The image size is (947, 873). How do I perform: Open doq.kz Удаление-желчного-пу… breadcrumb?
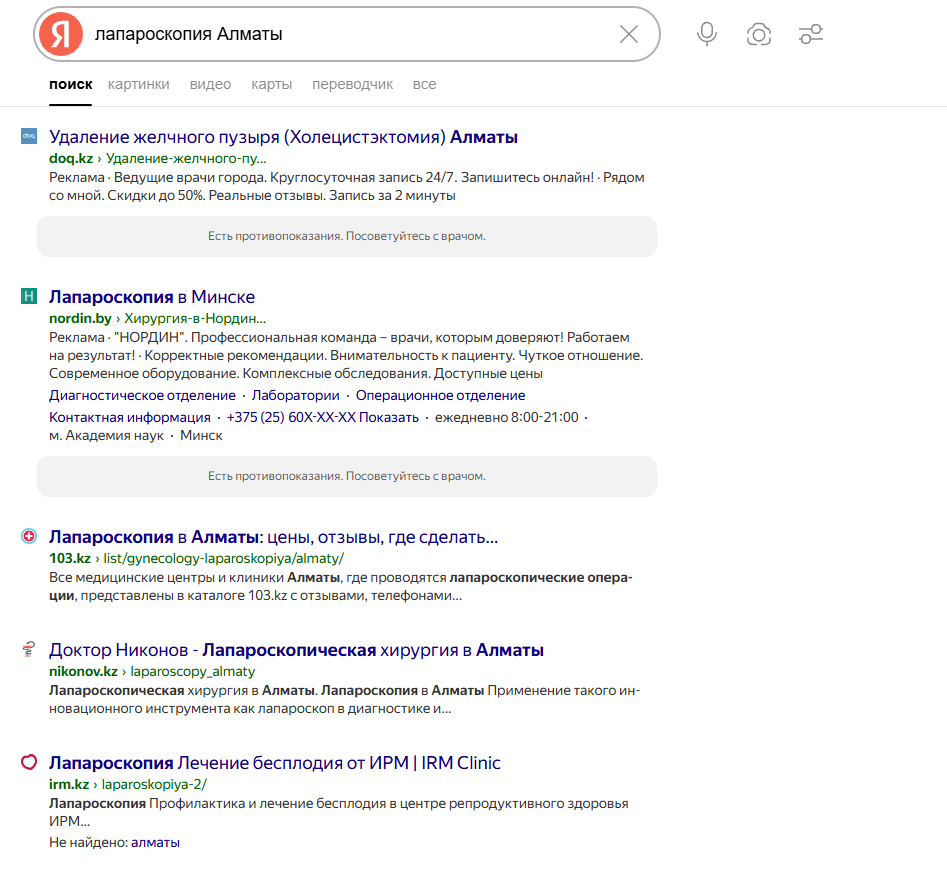point(186,158)
